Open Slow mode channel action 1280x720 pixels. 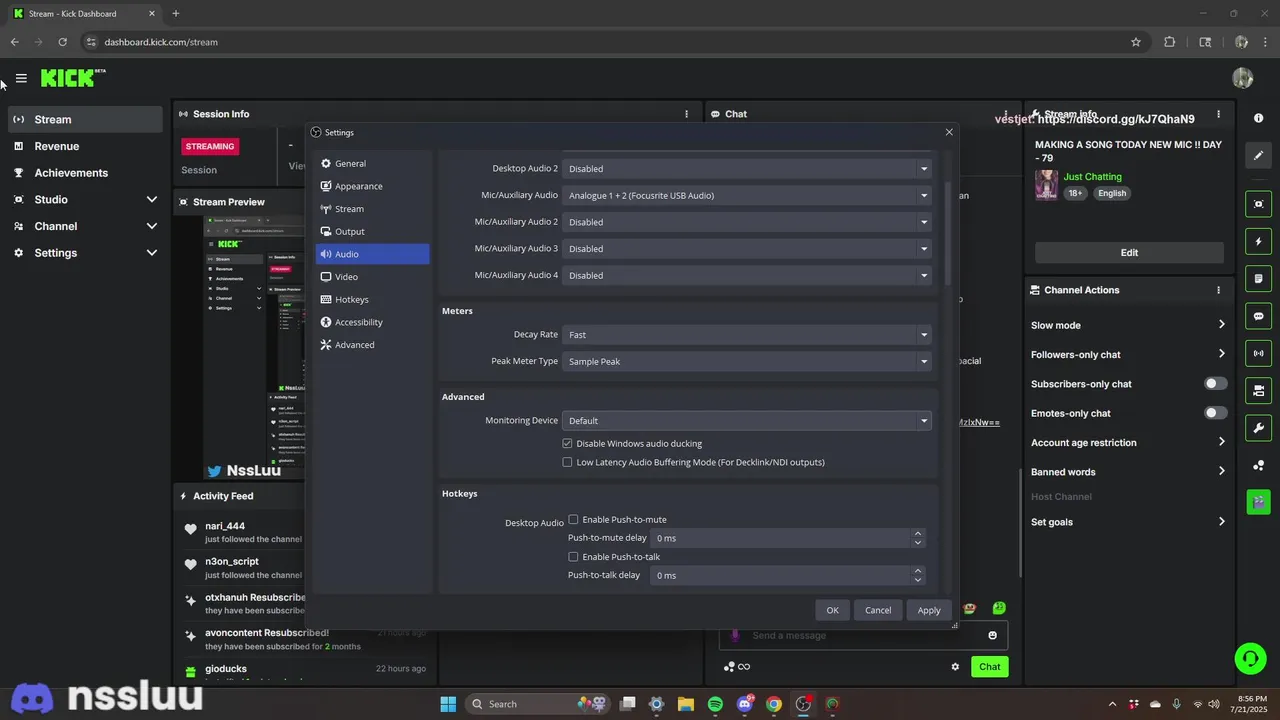[x=1128, y=325]
